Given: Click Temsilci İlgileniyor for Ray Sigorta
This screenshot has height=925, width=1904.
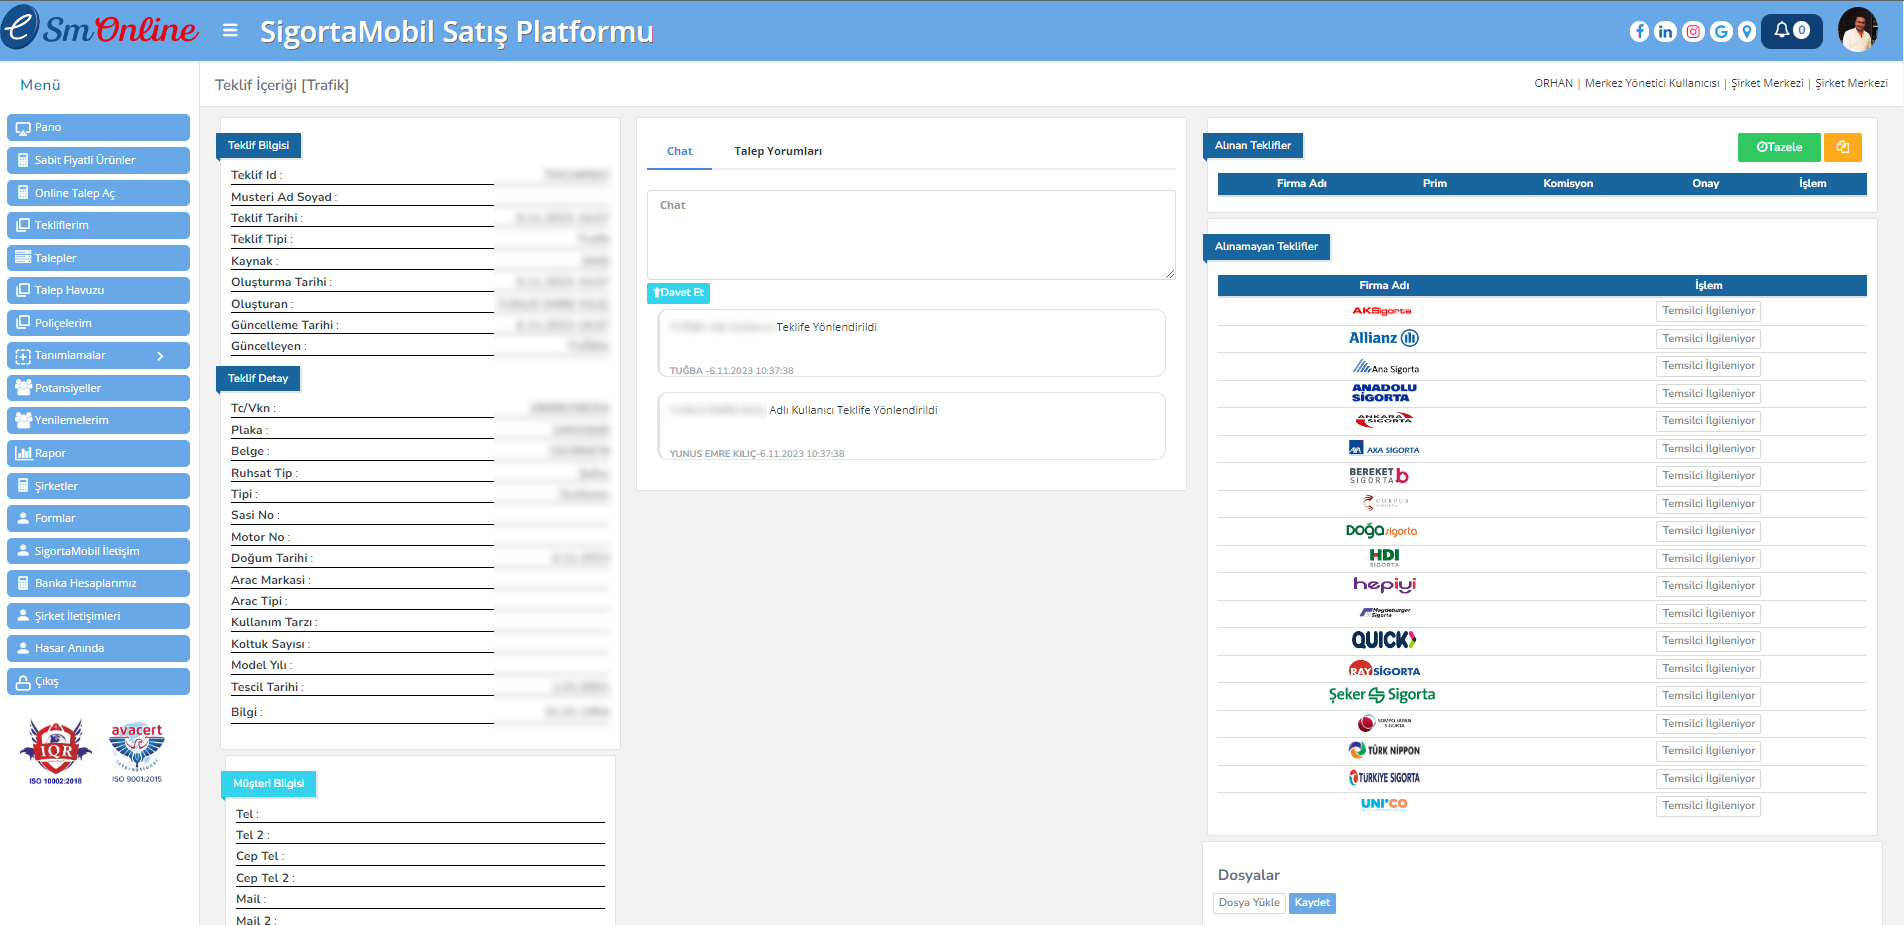Looking at the screenshot, I should point(1708,669).
